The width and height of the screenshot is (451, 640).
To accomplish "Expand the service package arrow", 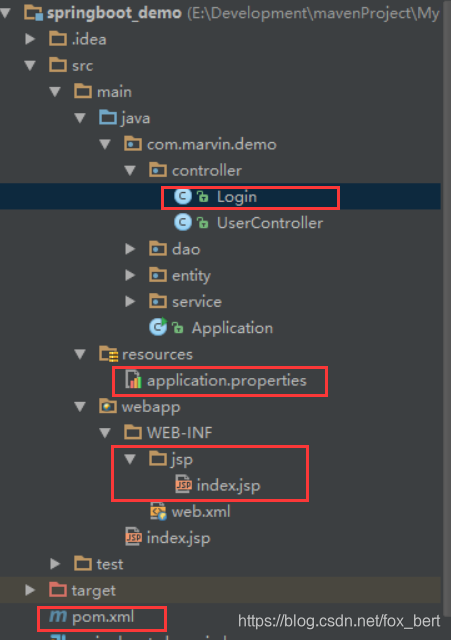I will tap(130, 302).
